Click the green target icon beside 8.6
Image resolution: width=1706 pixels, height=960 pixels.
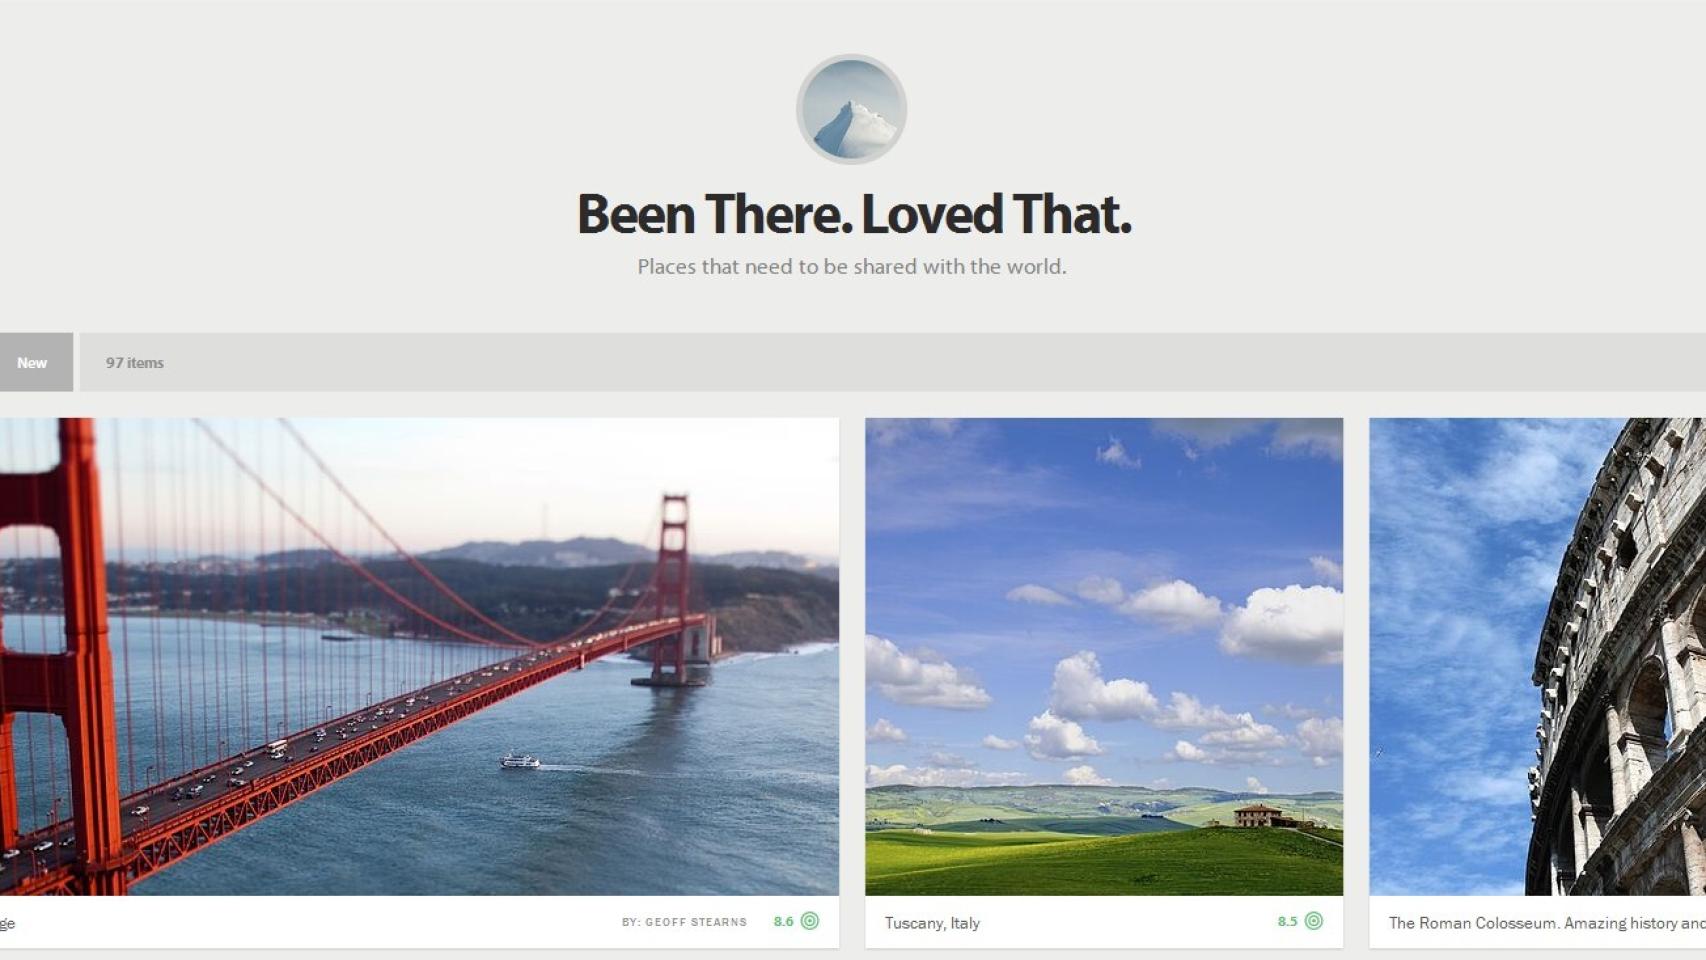coord(810,921)
